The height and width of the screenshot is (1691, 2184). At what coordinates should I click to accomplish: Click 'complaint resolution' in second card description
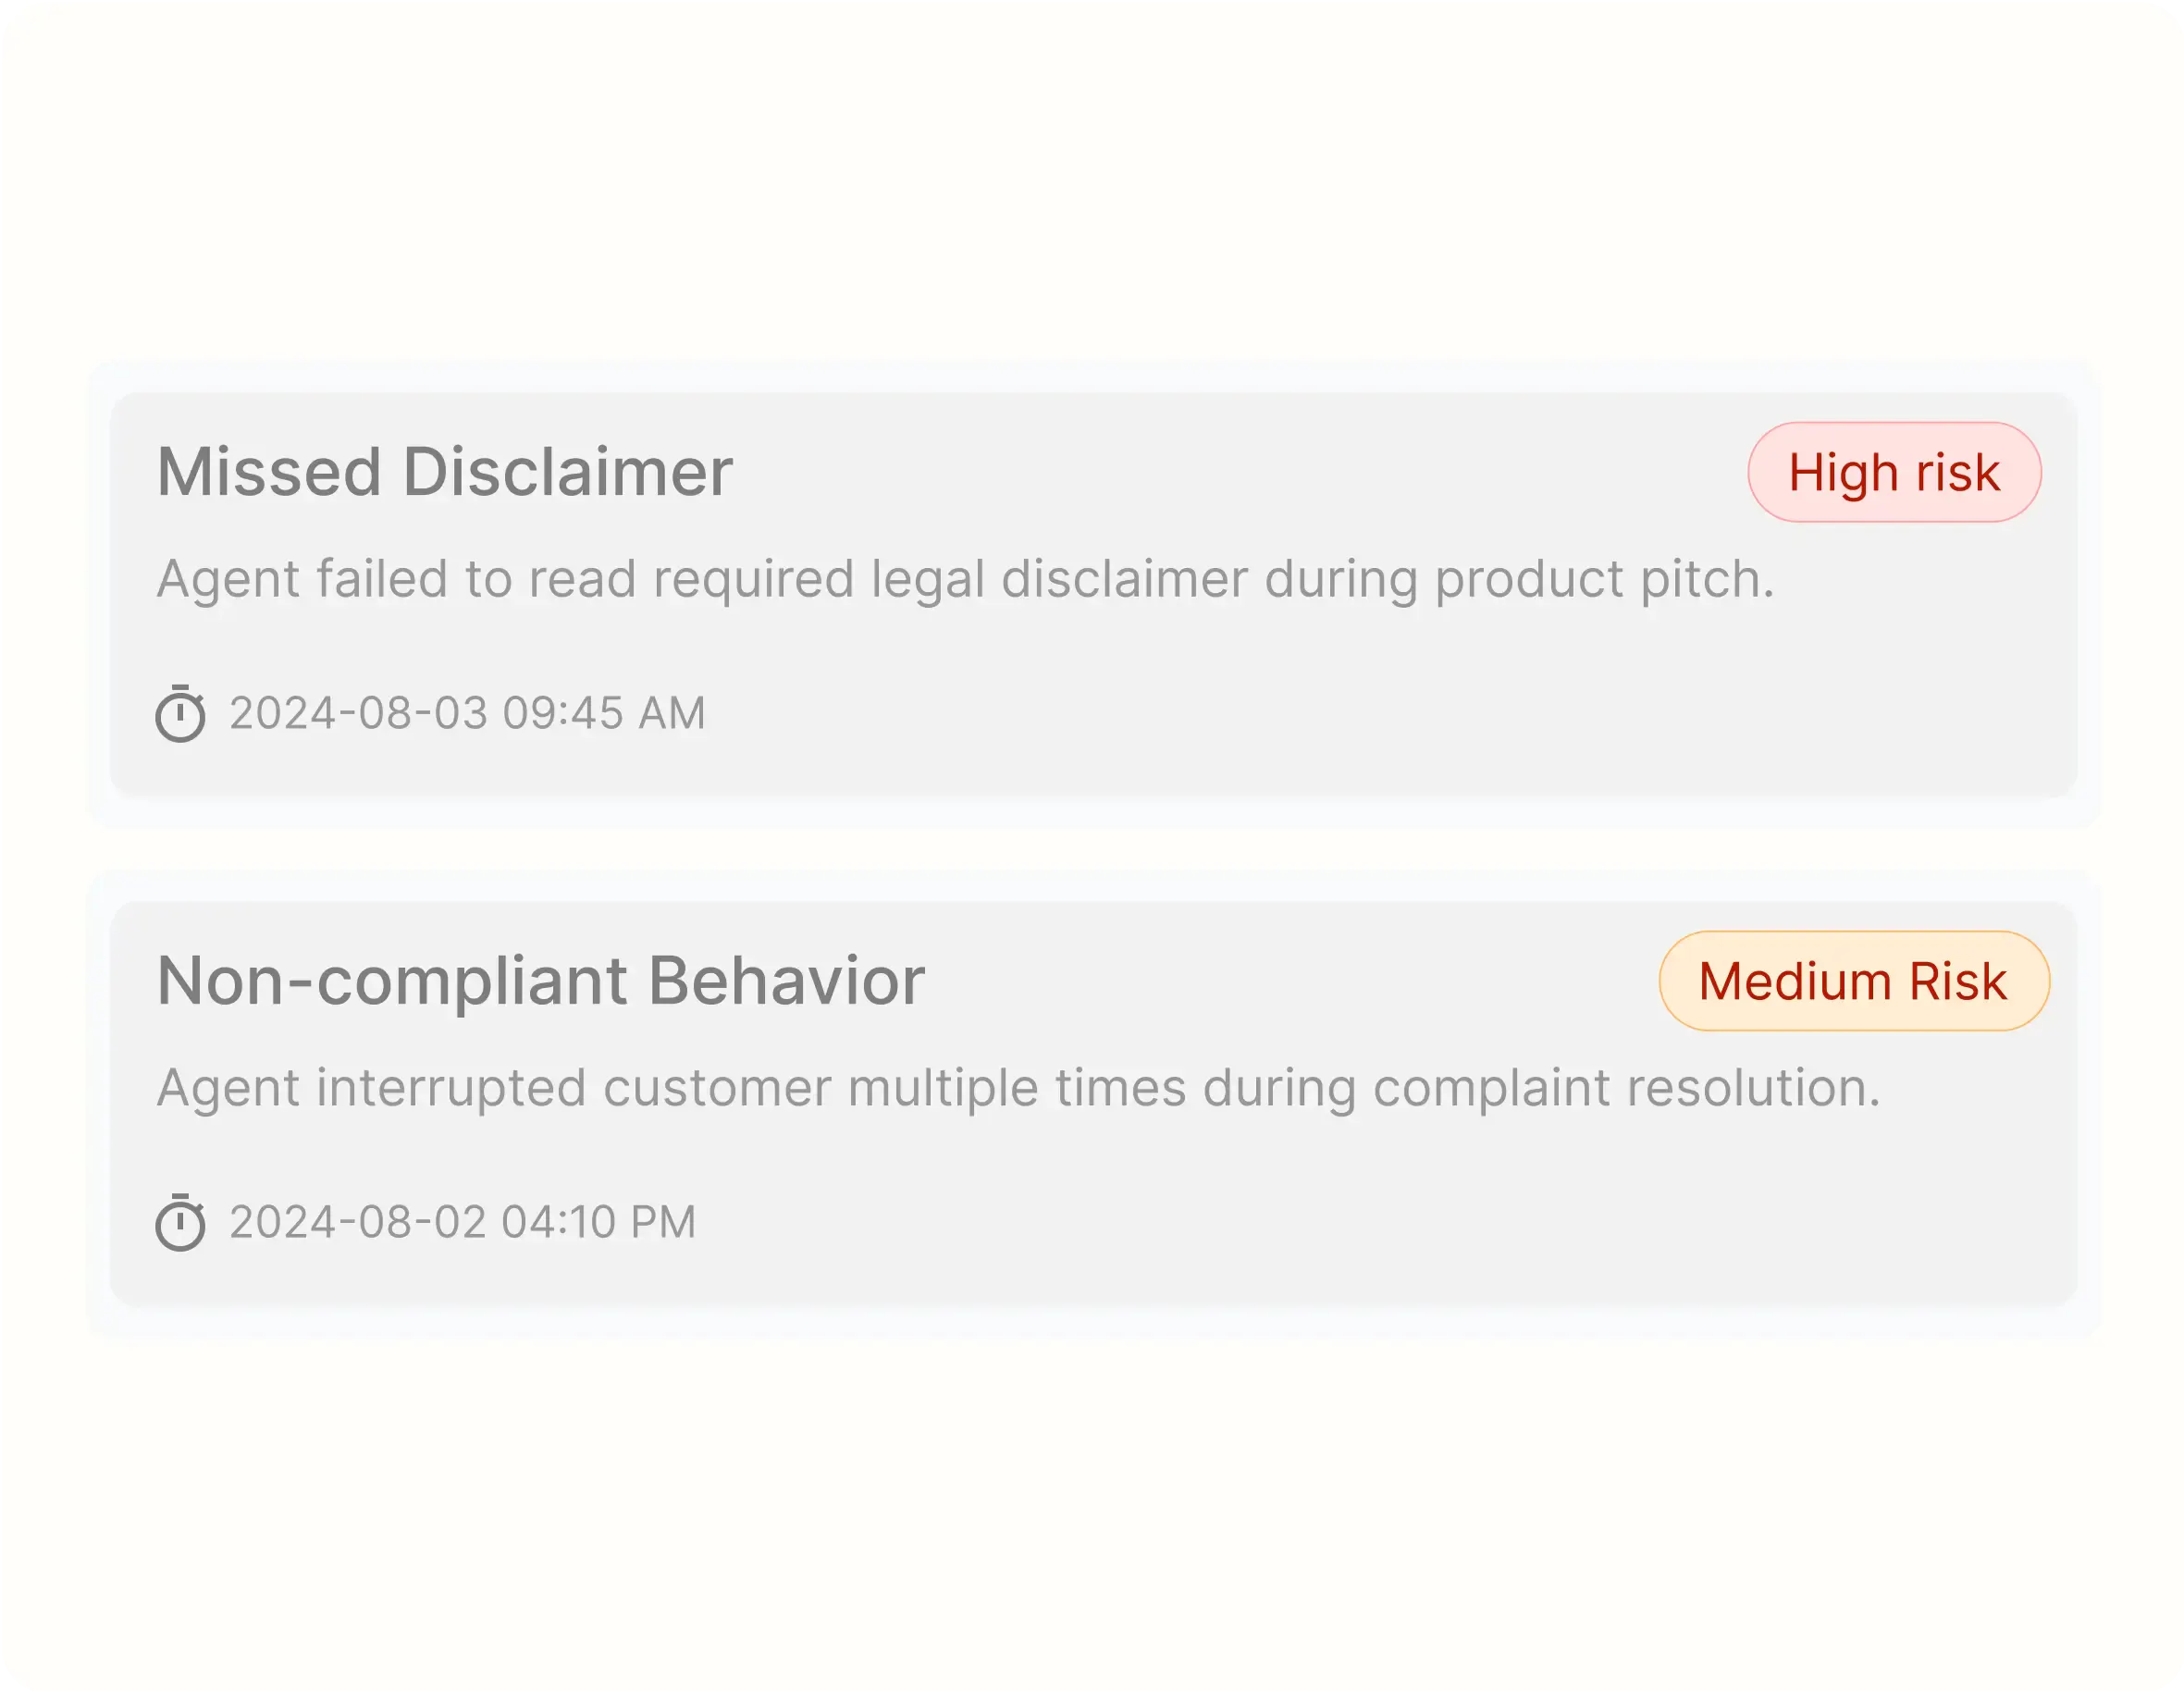point(1627,1088)
